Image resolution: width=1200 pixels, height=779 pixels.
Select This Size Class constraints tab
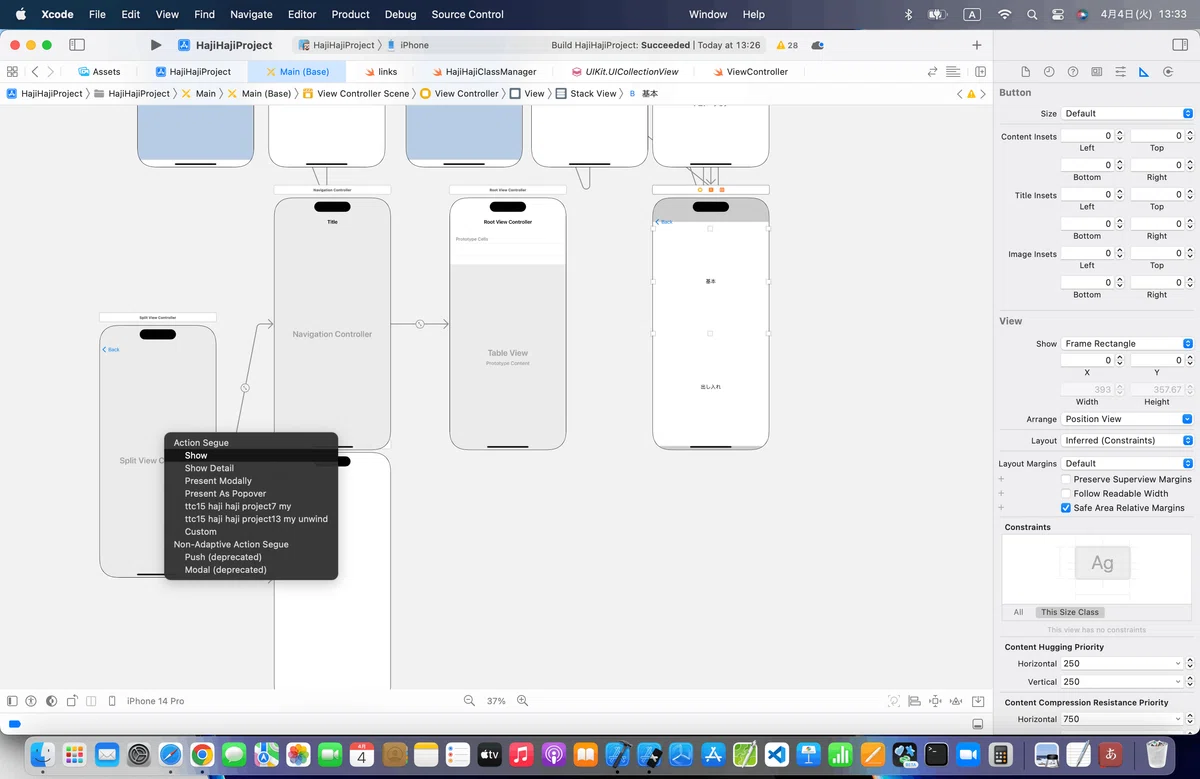click(x=1069, y=612)
